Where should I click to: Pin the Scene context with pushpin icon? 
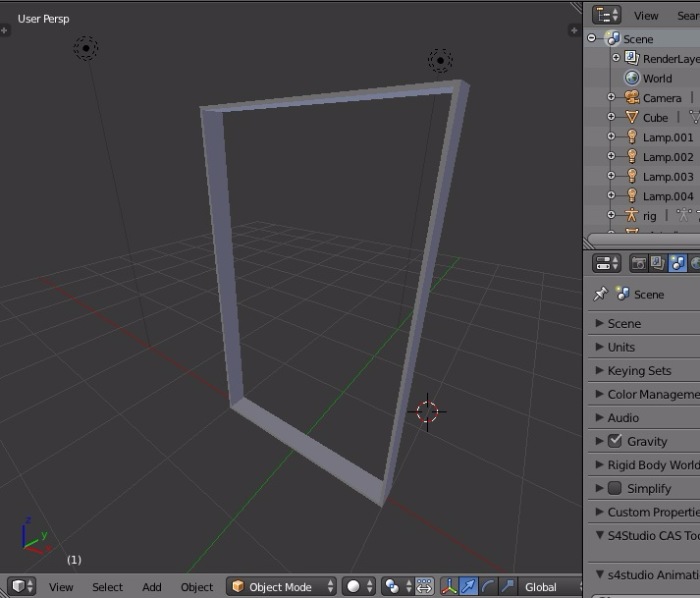(600, 294)
